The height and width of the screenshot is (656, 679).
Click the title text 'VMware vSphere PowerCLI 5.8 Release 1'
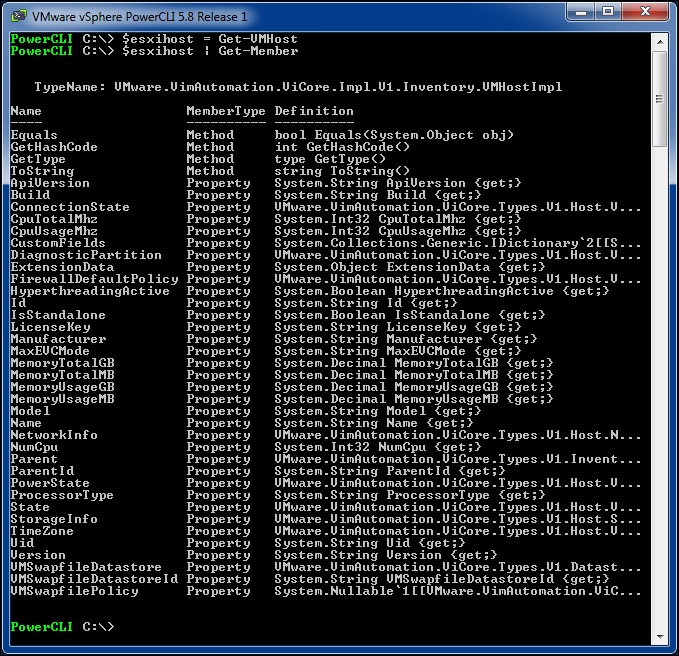coord(139,16)
